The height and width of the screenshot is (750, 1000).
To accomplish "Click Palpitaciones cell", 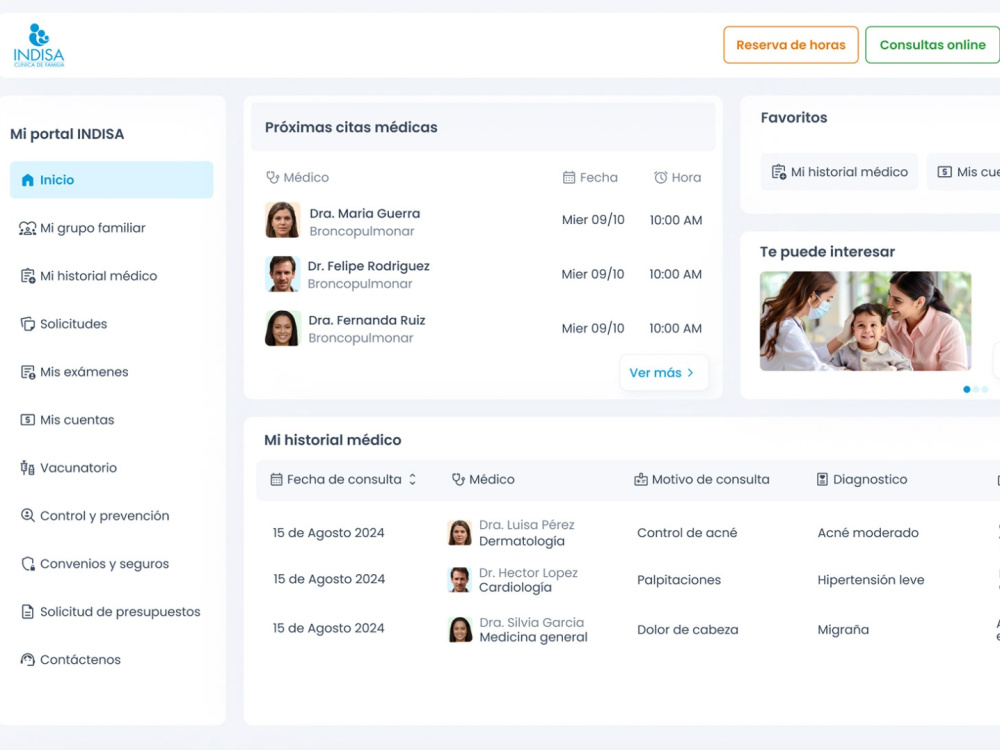I will [x=679, y=580].
